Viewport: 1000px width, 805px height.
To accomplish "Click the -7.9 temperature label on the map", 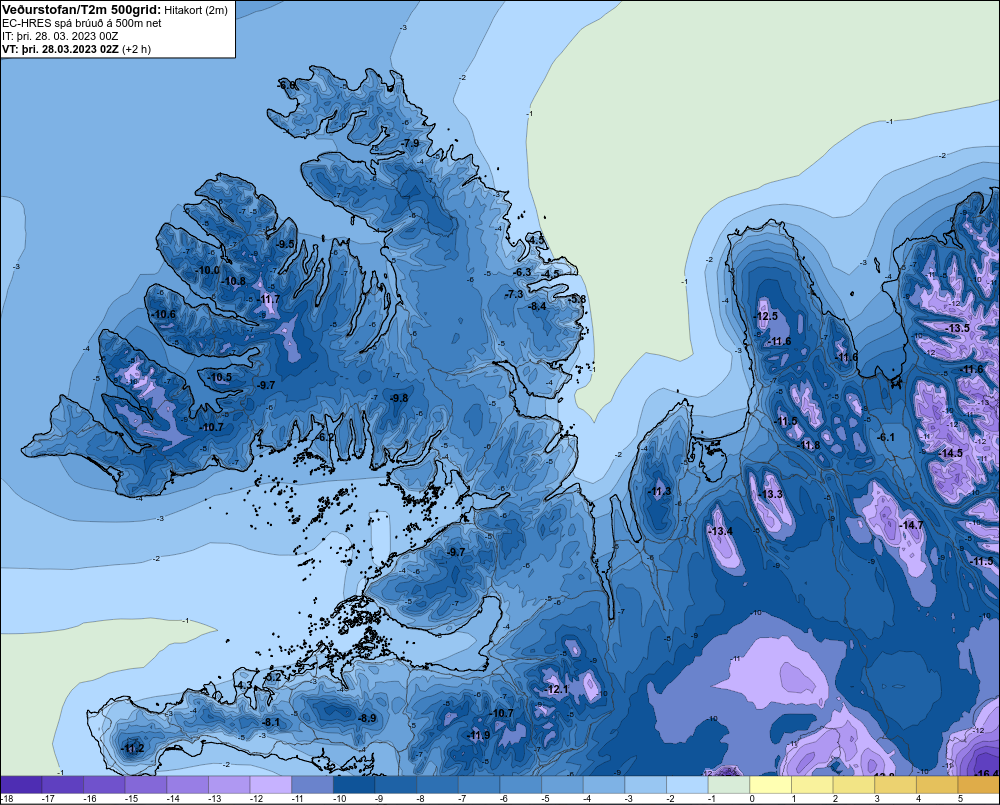I will tap(411, 143).
